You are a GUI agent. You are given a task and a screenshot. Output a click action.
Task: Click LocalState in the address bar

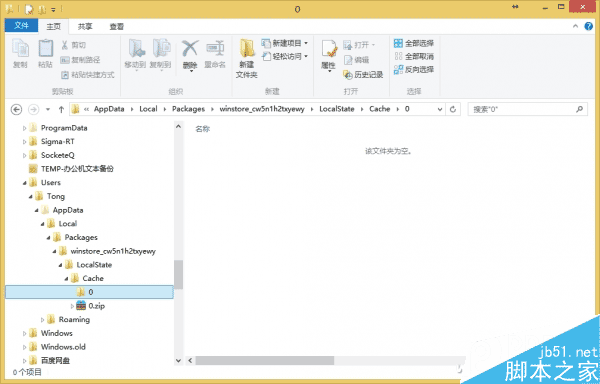click(337, 109)
